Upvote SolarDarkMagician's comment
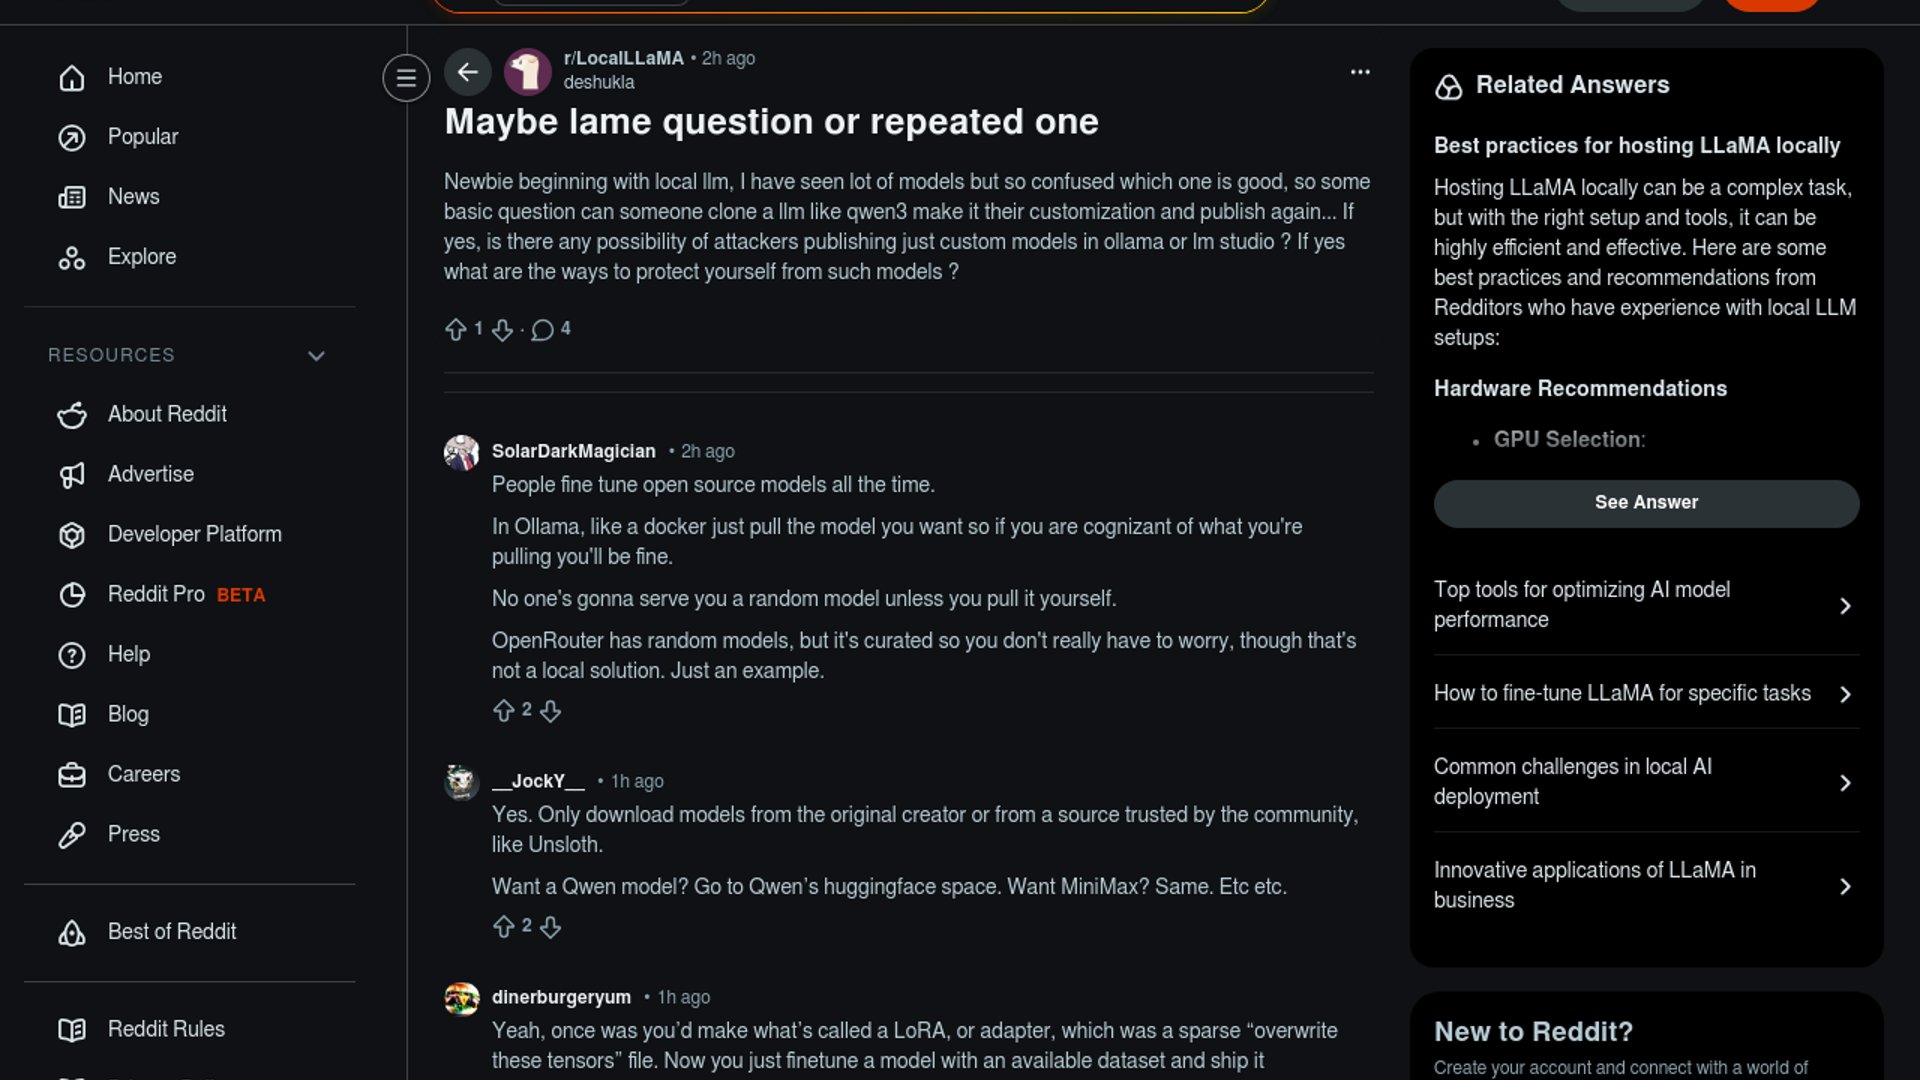 [504, 711]
